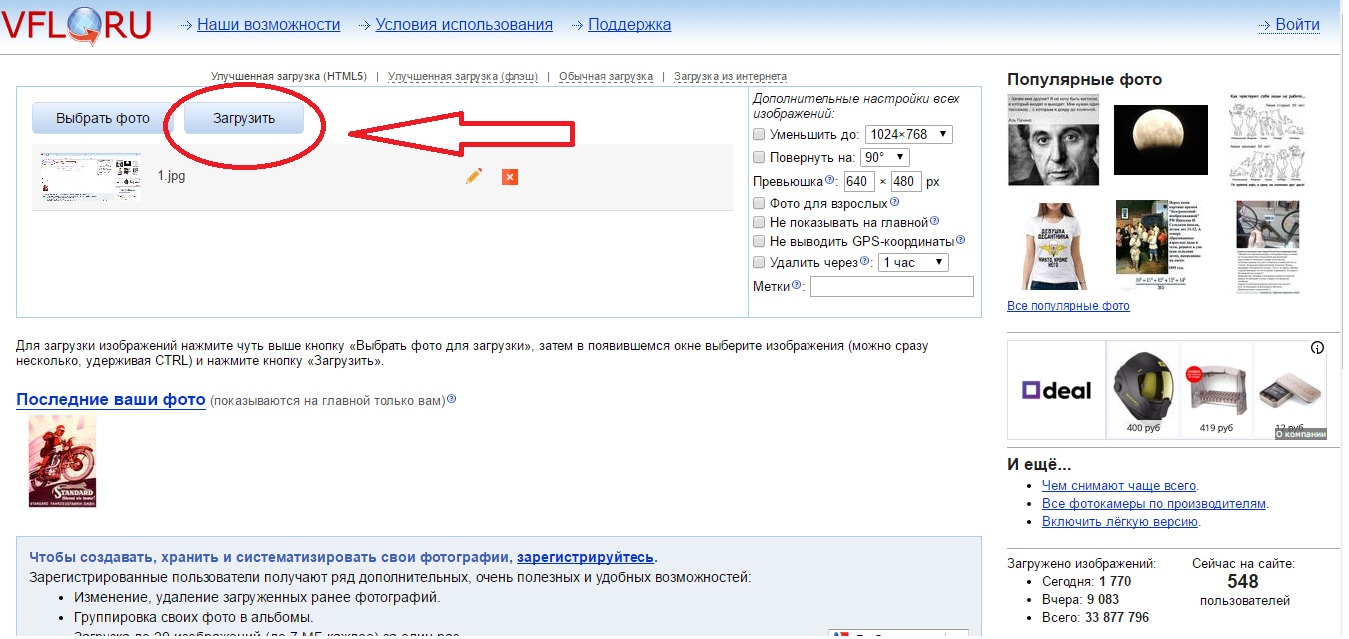The image size is (1349, 639).
Task: Open the group of people popular photo
Action: pos(1160,246)
